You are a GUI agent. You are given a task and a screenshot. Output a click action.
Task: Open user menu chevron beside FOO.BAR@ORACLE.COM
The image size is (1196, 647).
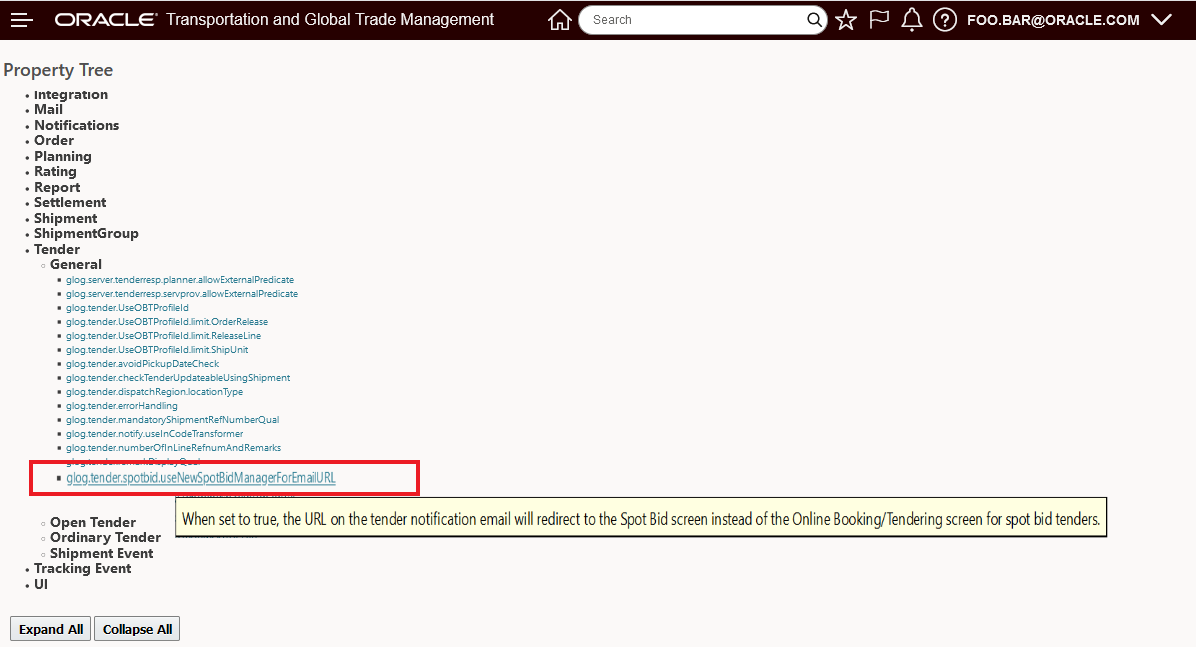tap(1161, 20)
